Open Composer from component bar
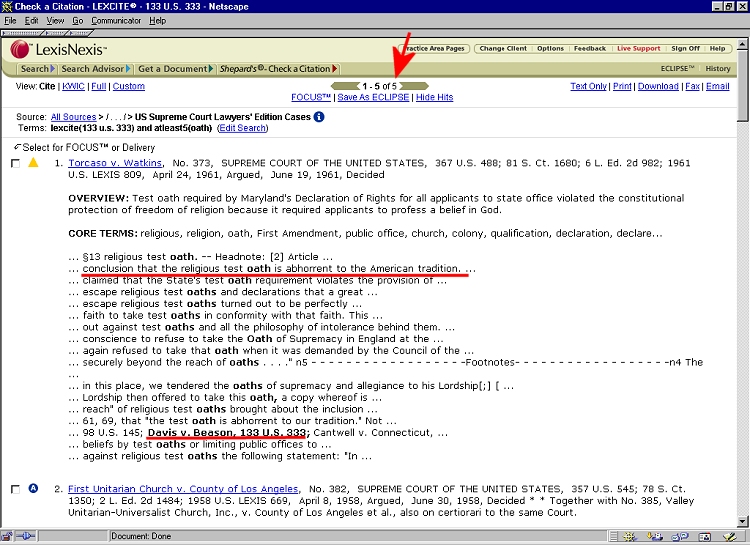Viewport: 750px width, 545px height. [729, 537]
